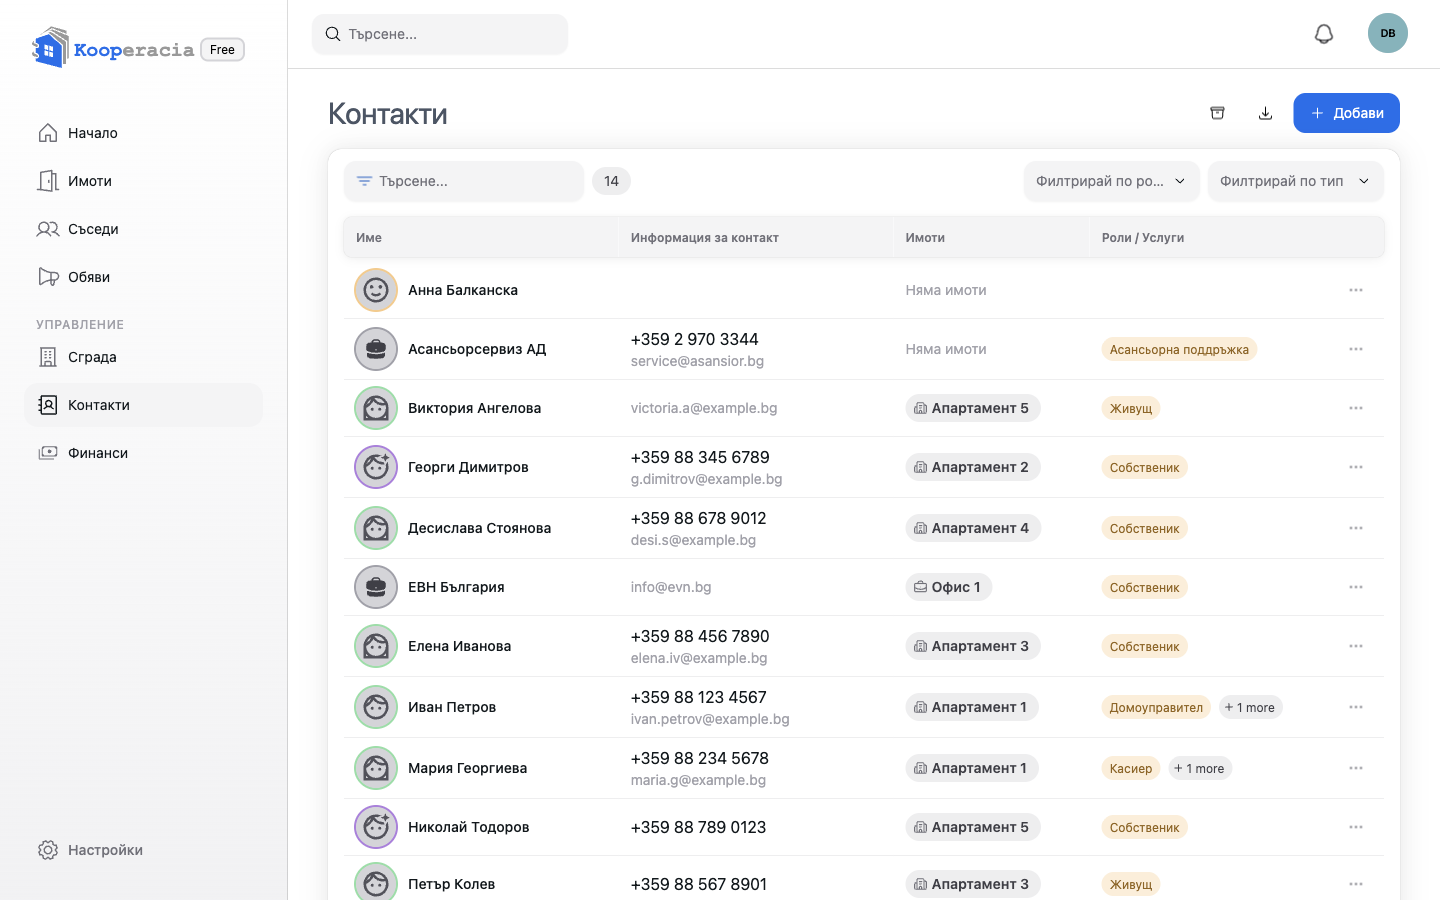Click ЕВН България briefcase avatar
This screenshot has width=1440, height=900.
click(376, 587)
